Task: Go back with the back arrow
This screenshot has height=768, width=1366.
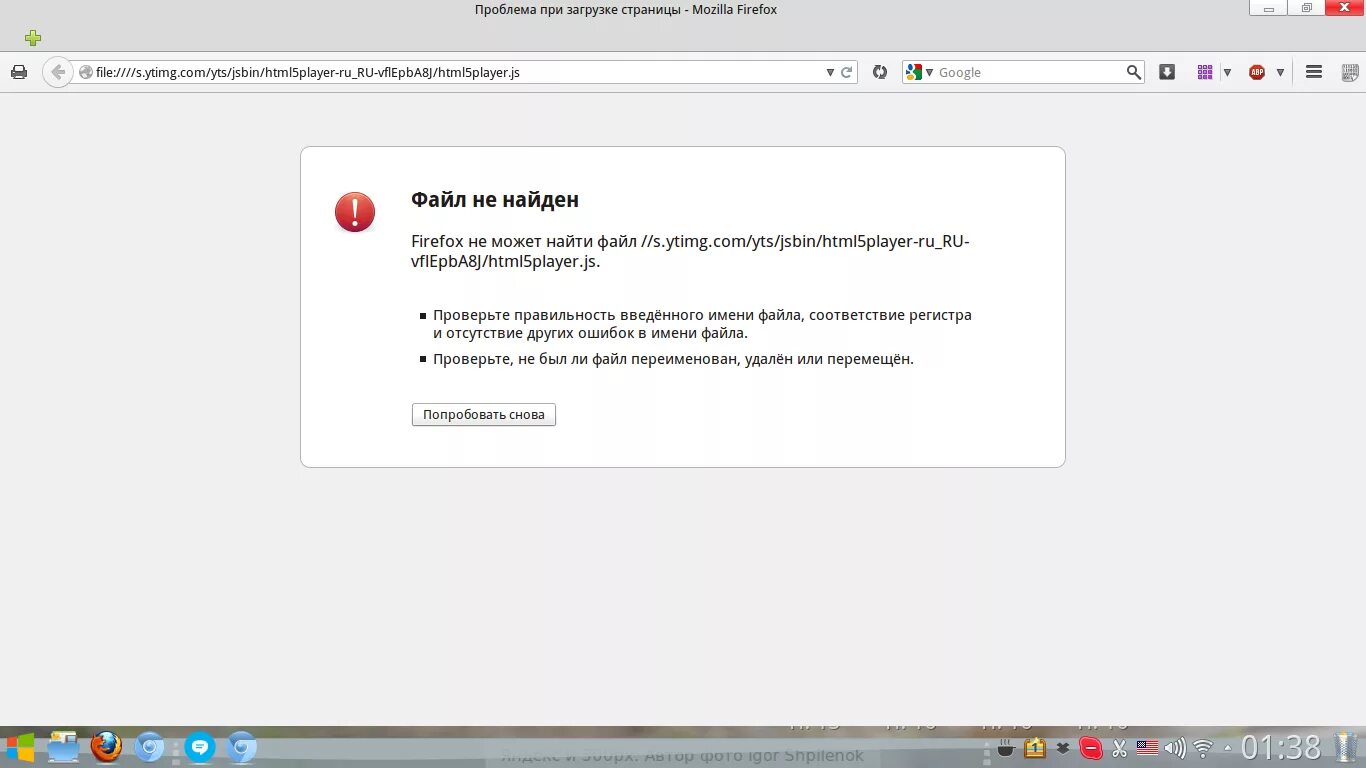Action: pyautogui.click(x=57, y=72)
